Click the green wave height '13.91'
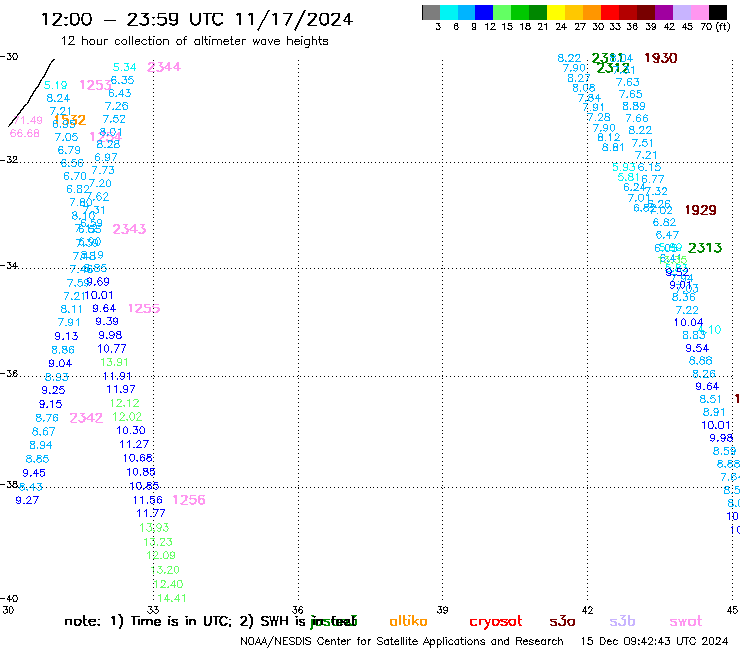The width and height of the screenshot is (740, 650). 114,362
